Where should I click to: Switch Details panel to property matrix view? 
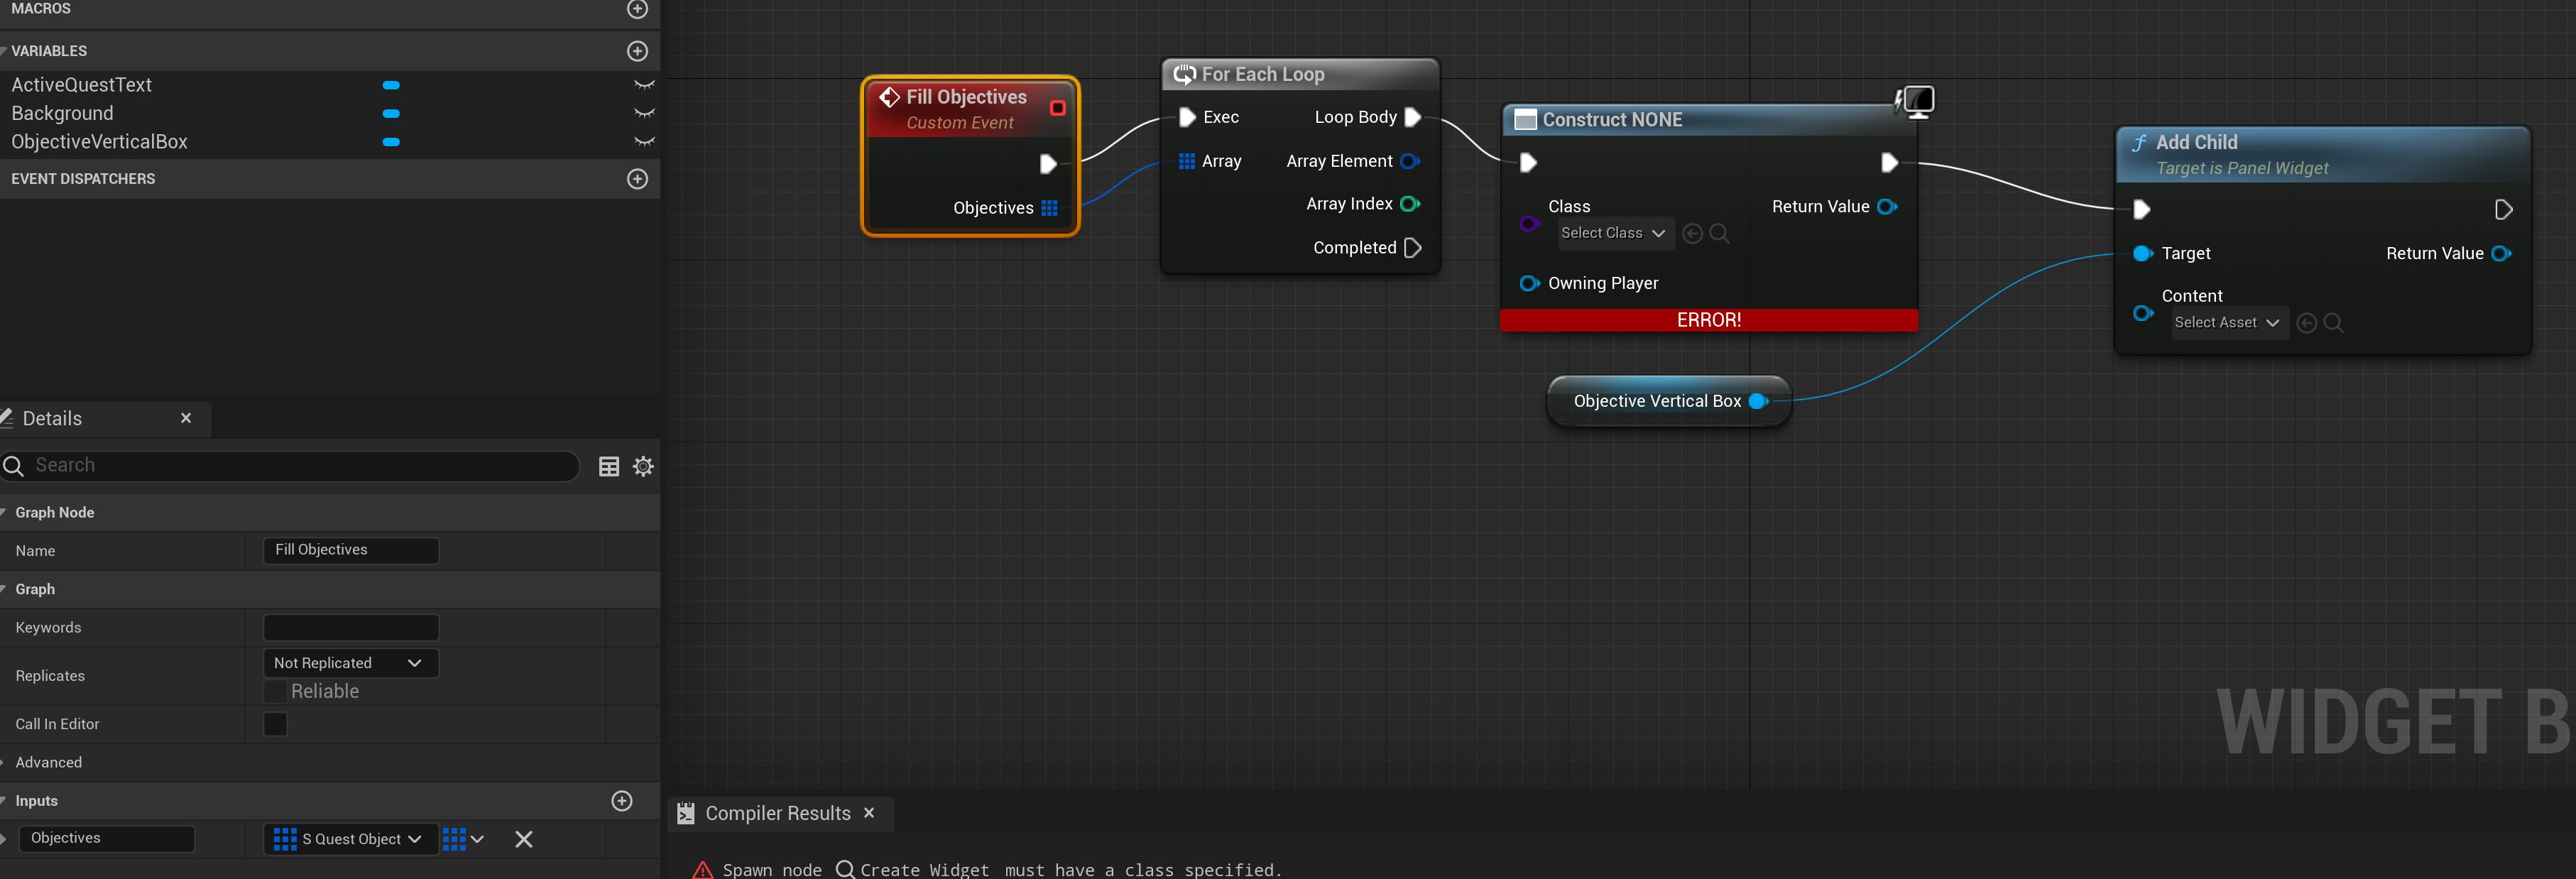coord(608,466)
